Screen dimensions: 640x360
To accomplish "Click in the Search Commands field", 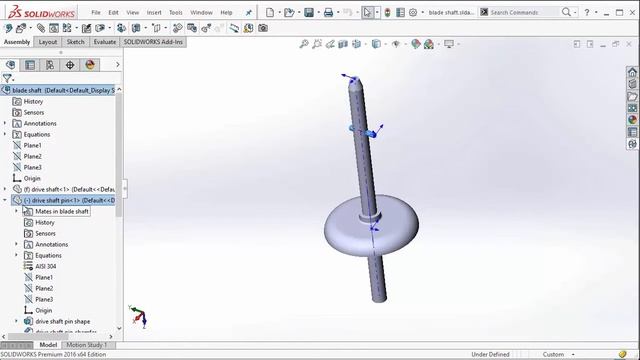I will [524, 13].
